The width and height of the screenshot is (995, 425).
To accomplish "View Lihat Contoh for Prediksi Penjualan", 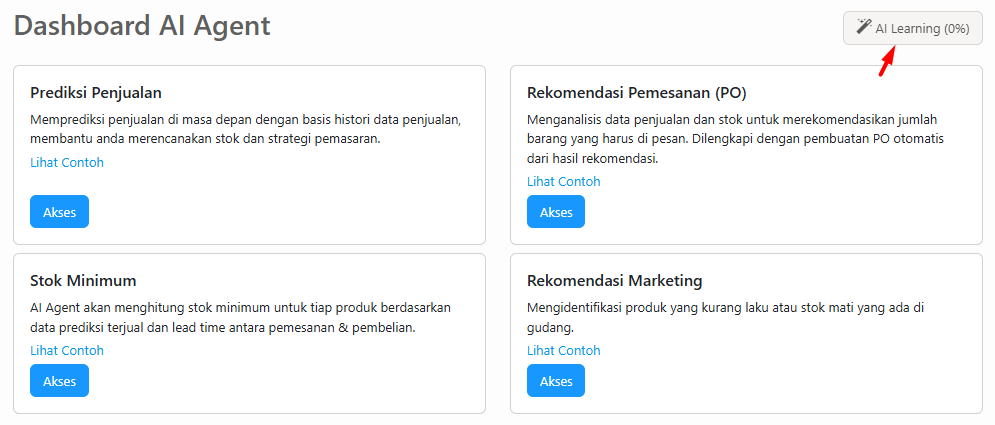I will [67, 162].
